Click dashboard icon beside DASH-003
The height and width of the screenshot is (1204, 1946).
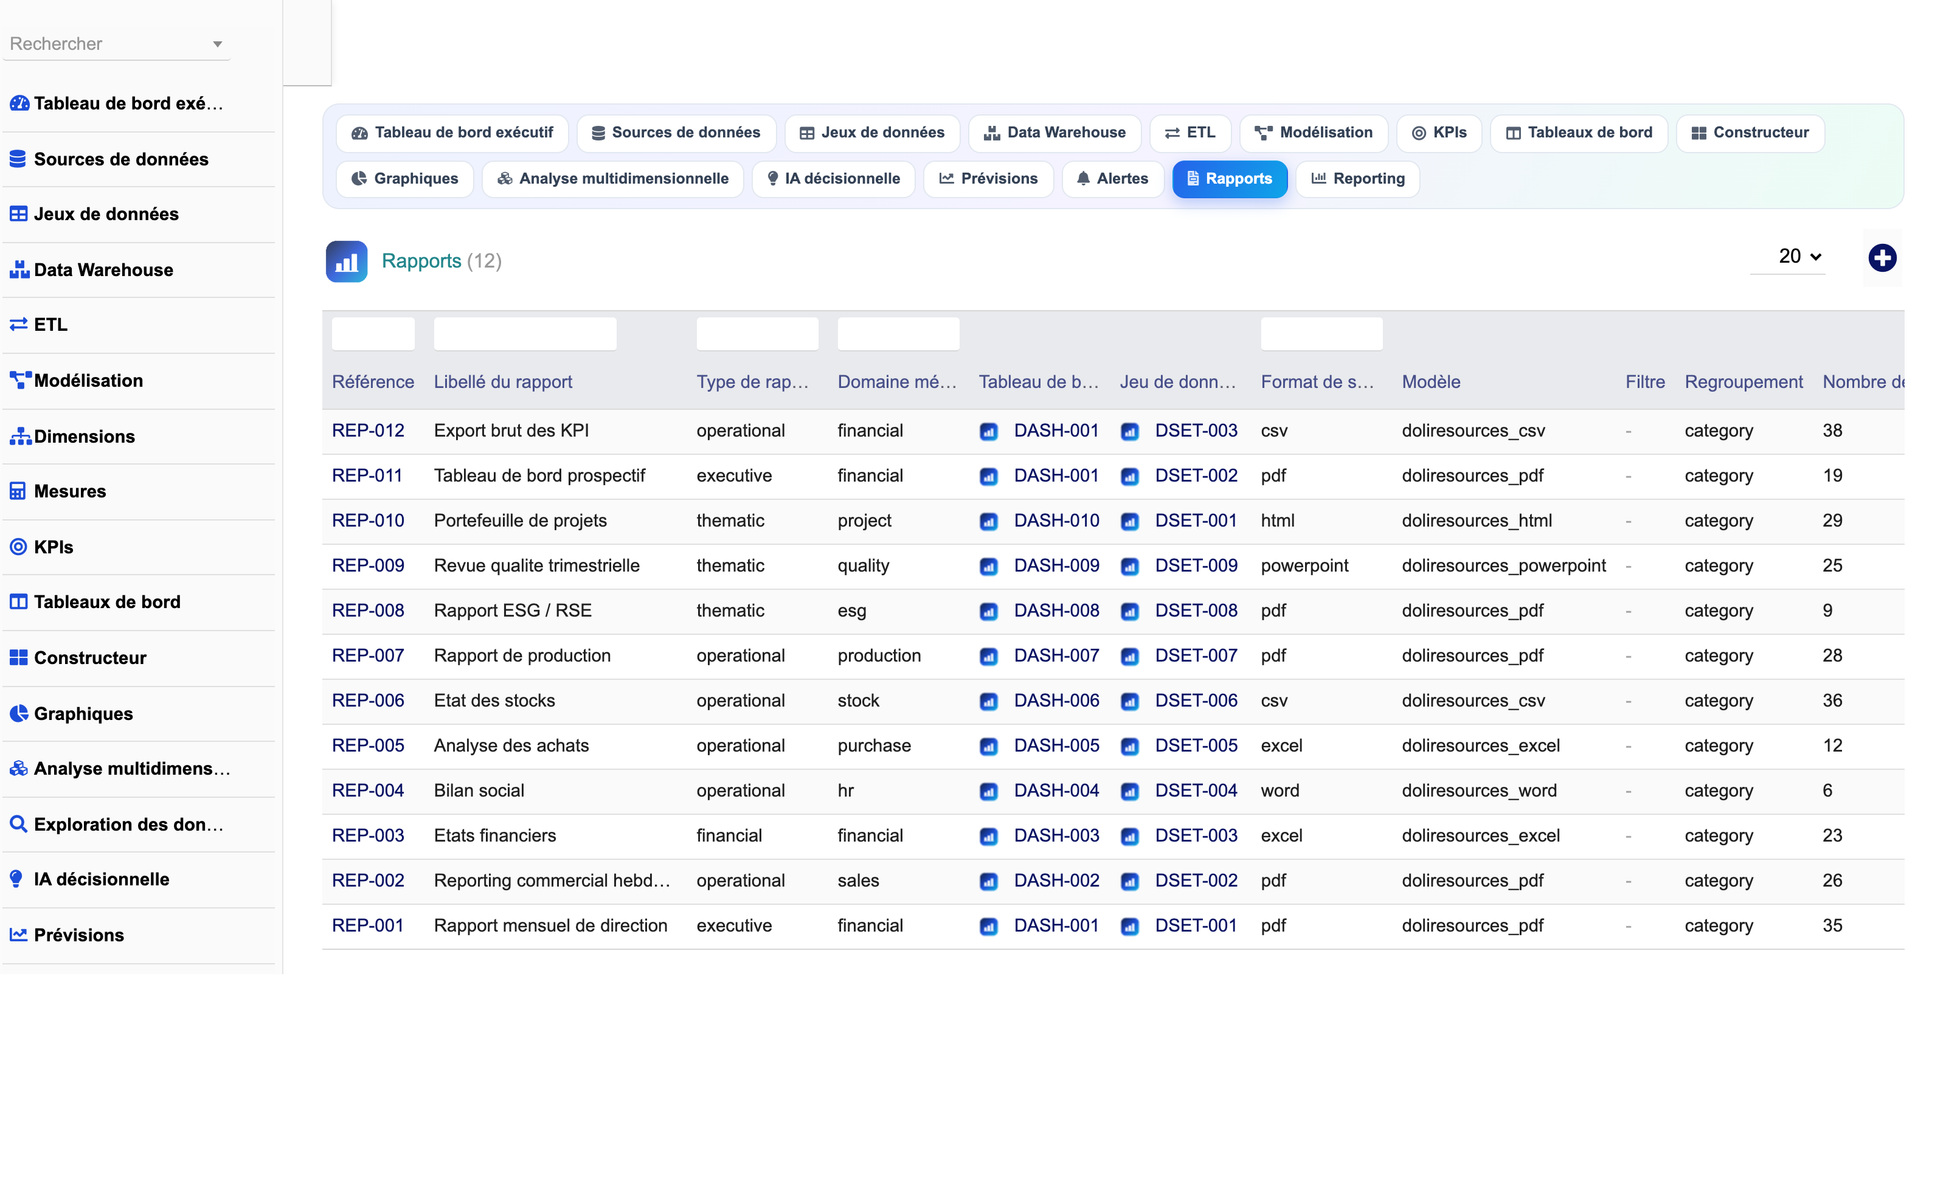point(988,837)
